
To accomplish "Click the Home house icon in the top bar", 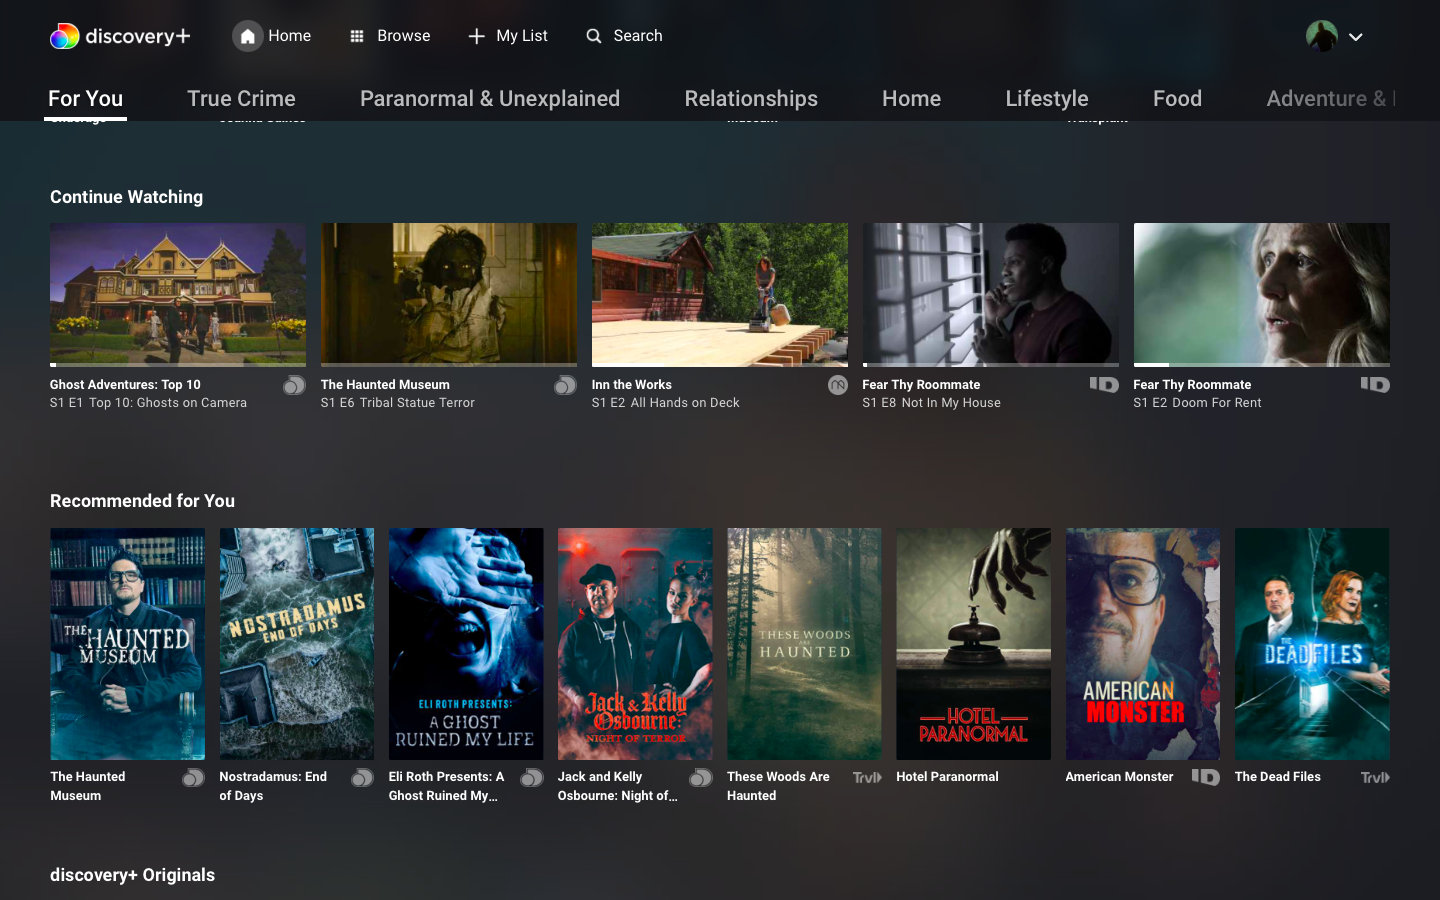I will coord(248,36).
